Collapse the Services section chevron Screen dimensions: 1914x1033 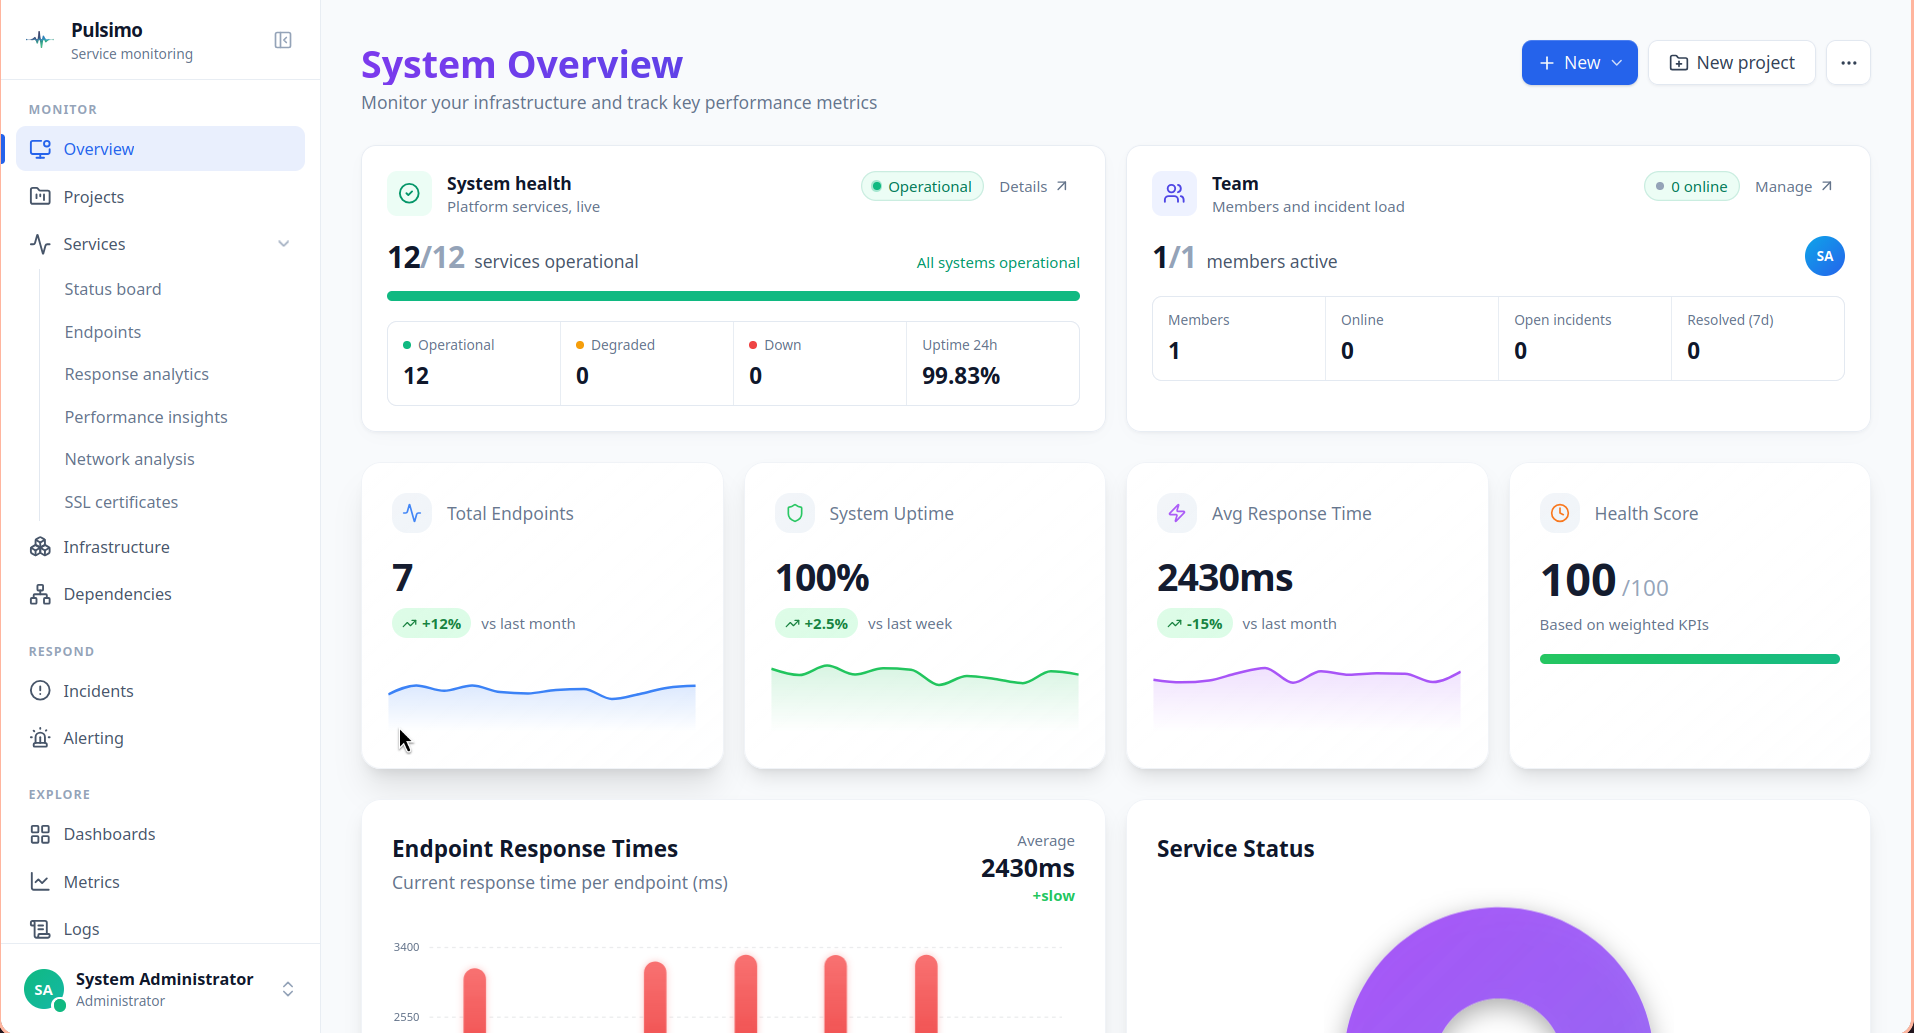click(x=284, y=244)
